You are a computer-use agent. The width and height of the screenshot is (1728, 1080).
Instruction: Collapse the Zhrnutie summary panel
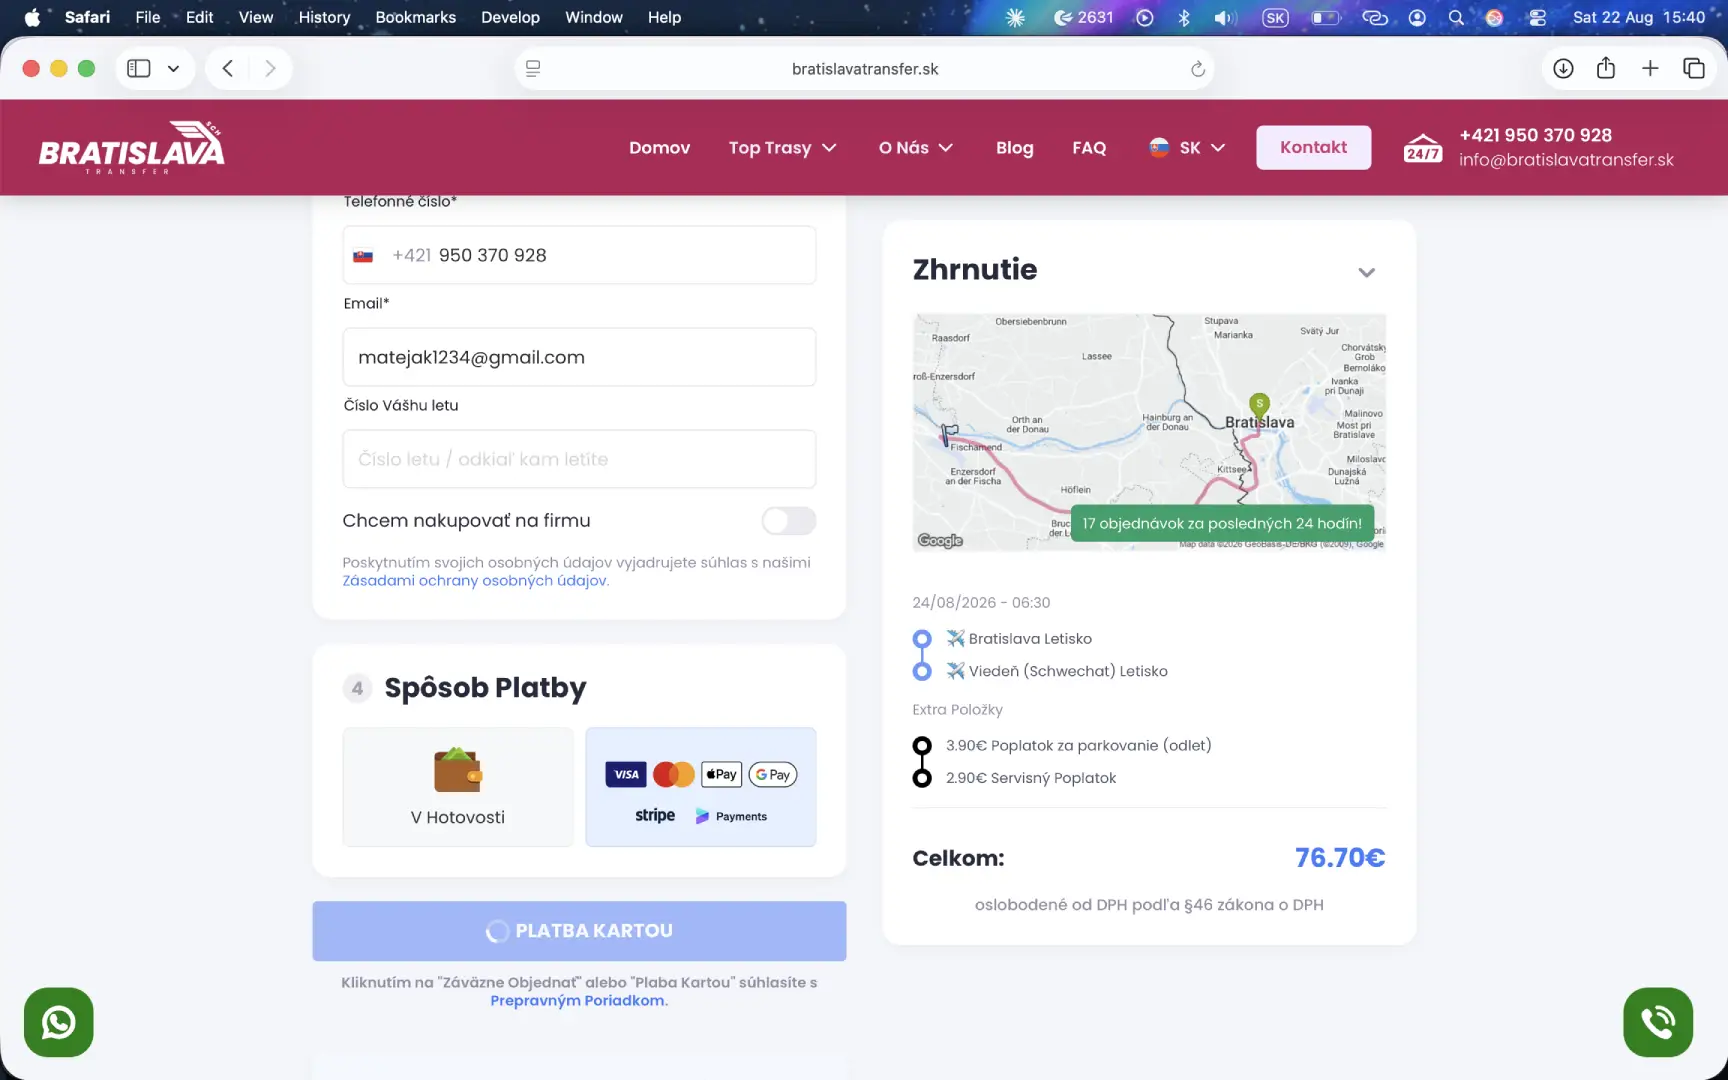tap(1366, 272)
